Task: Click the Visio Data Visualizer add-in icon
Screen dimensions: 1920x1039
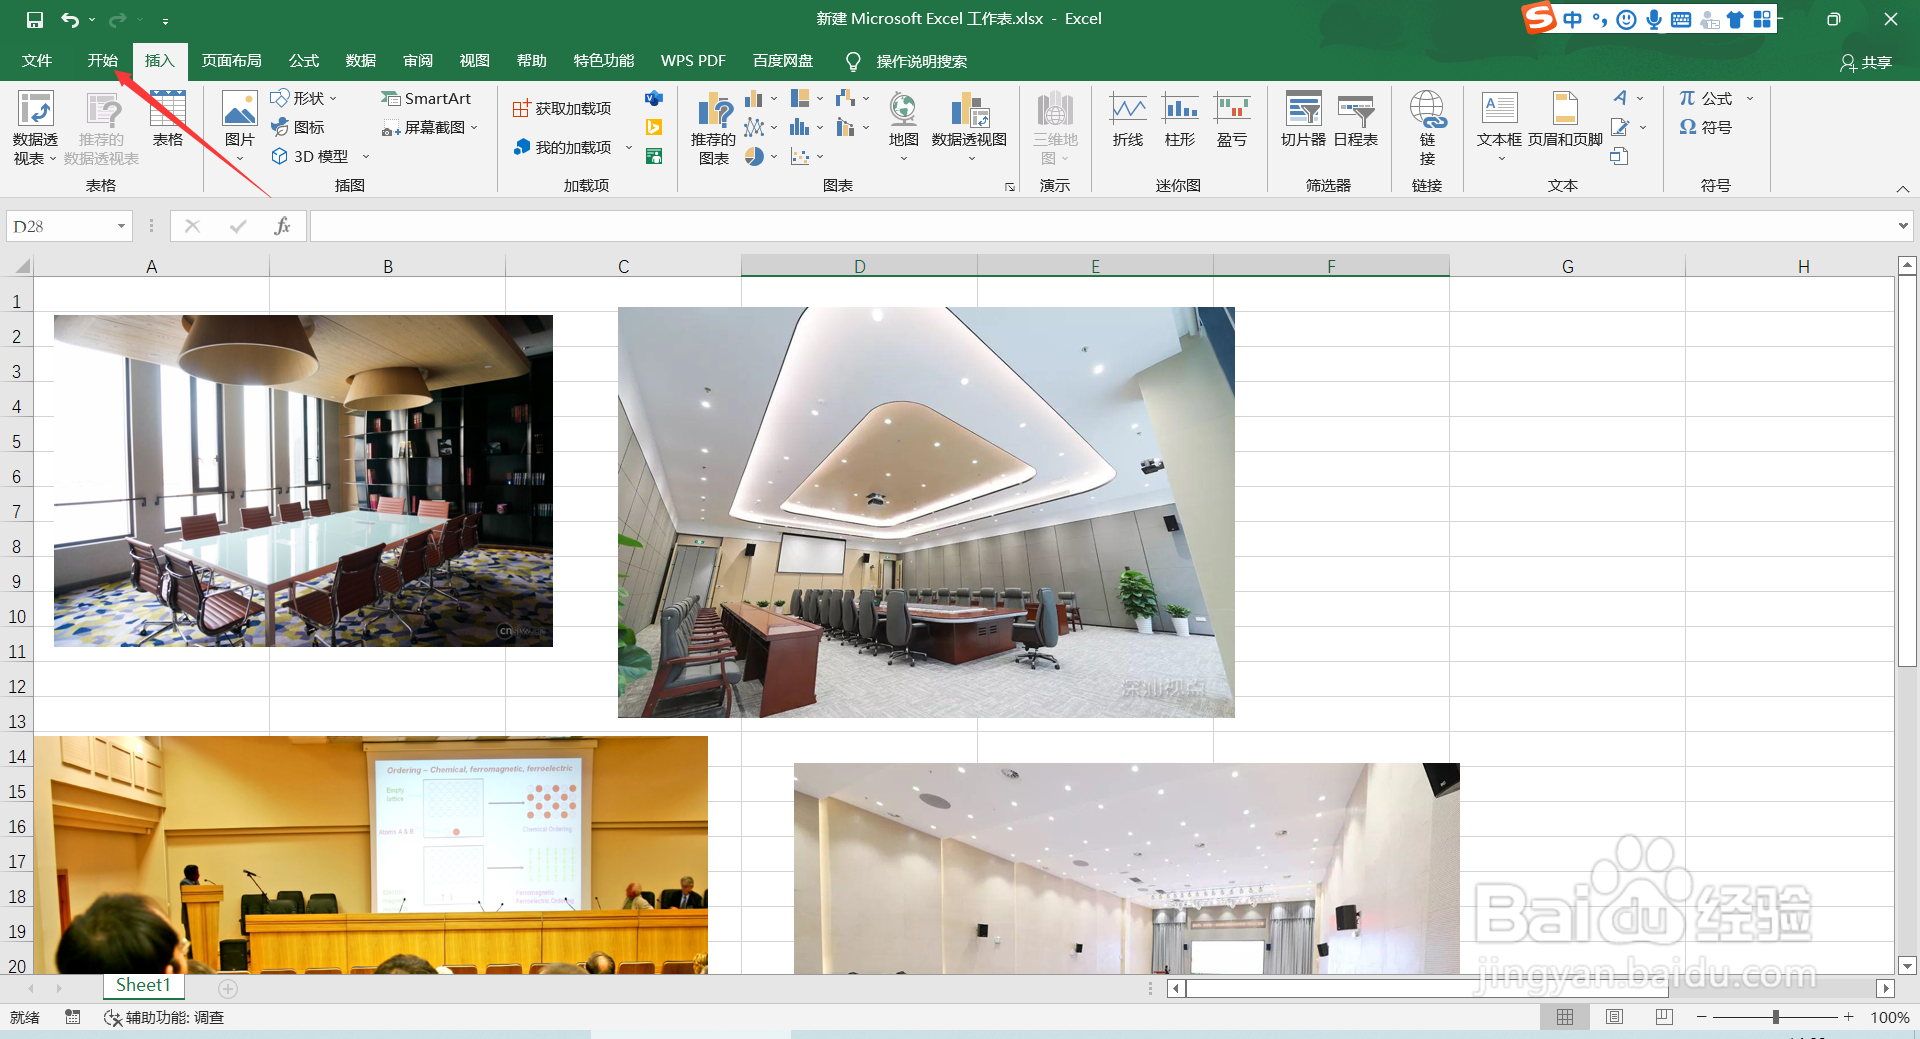Action: pos(654,98)
